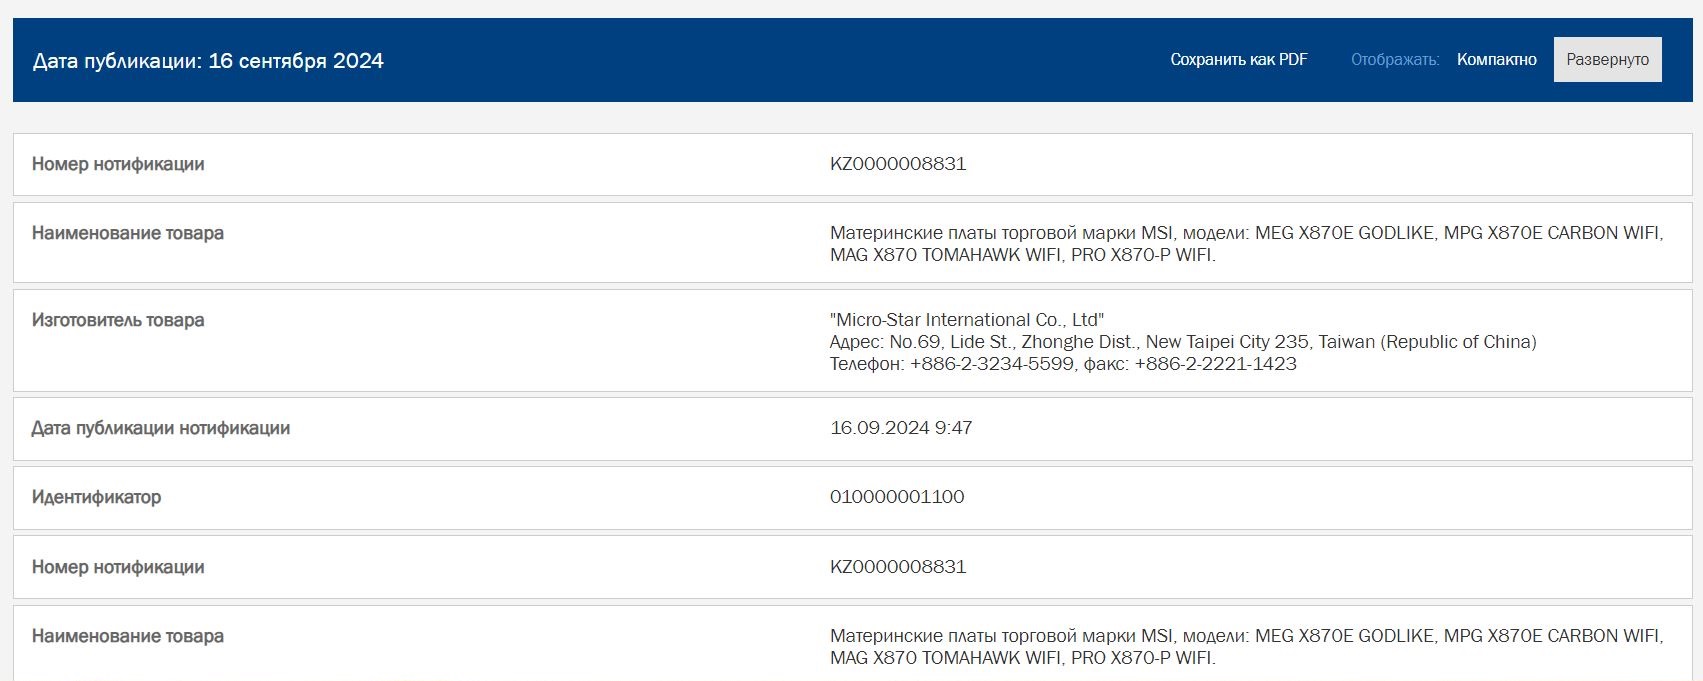Click the Телефон and факс number line
This screenshot has width=1703, height=681.
(1062, 364)
